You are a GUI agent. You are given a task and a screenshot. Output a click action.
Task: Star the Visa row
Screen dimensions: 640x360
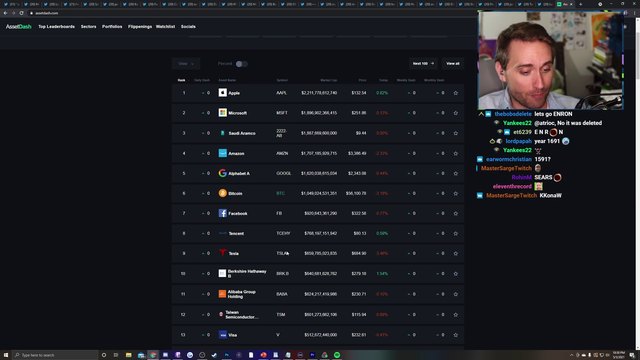point(456,335)
